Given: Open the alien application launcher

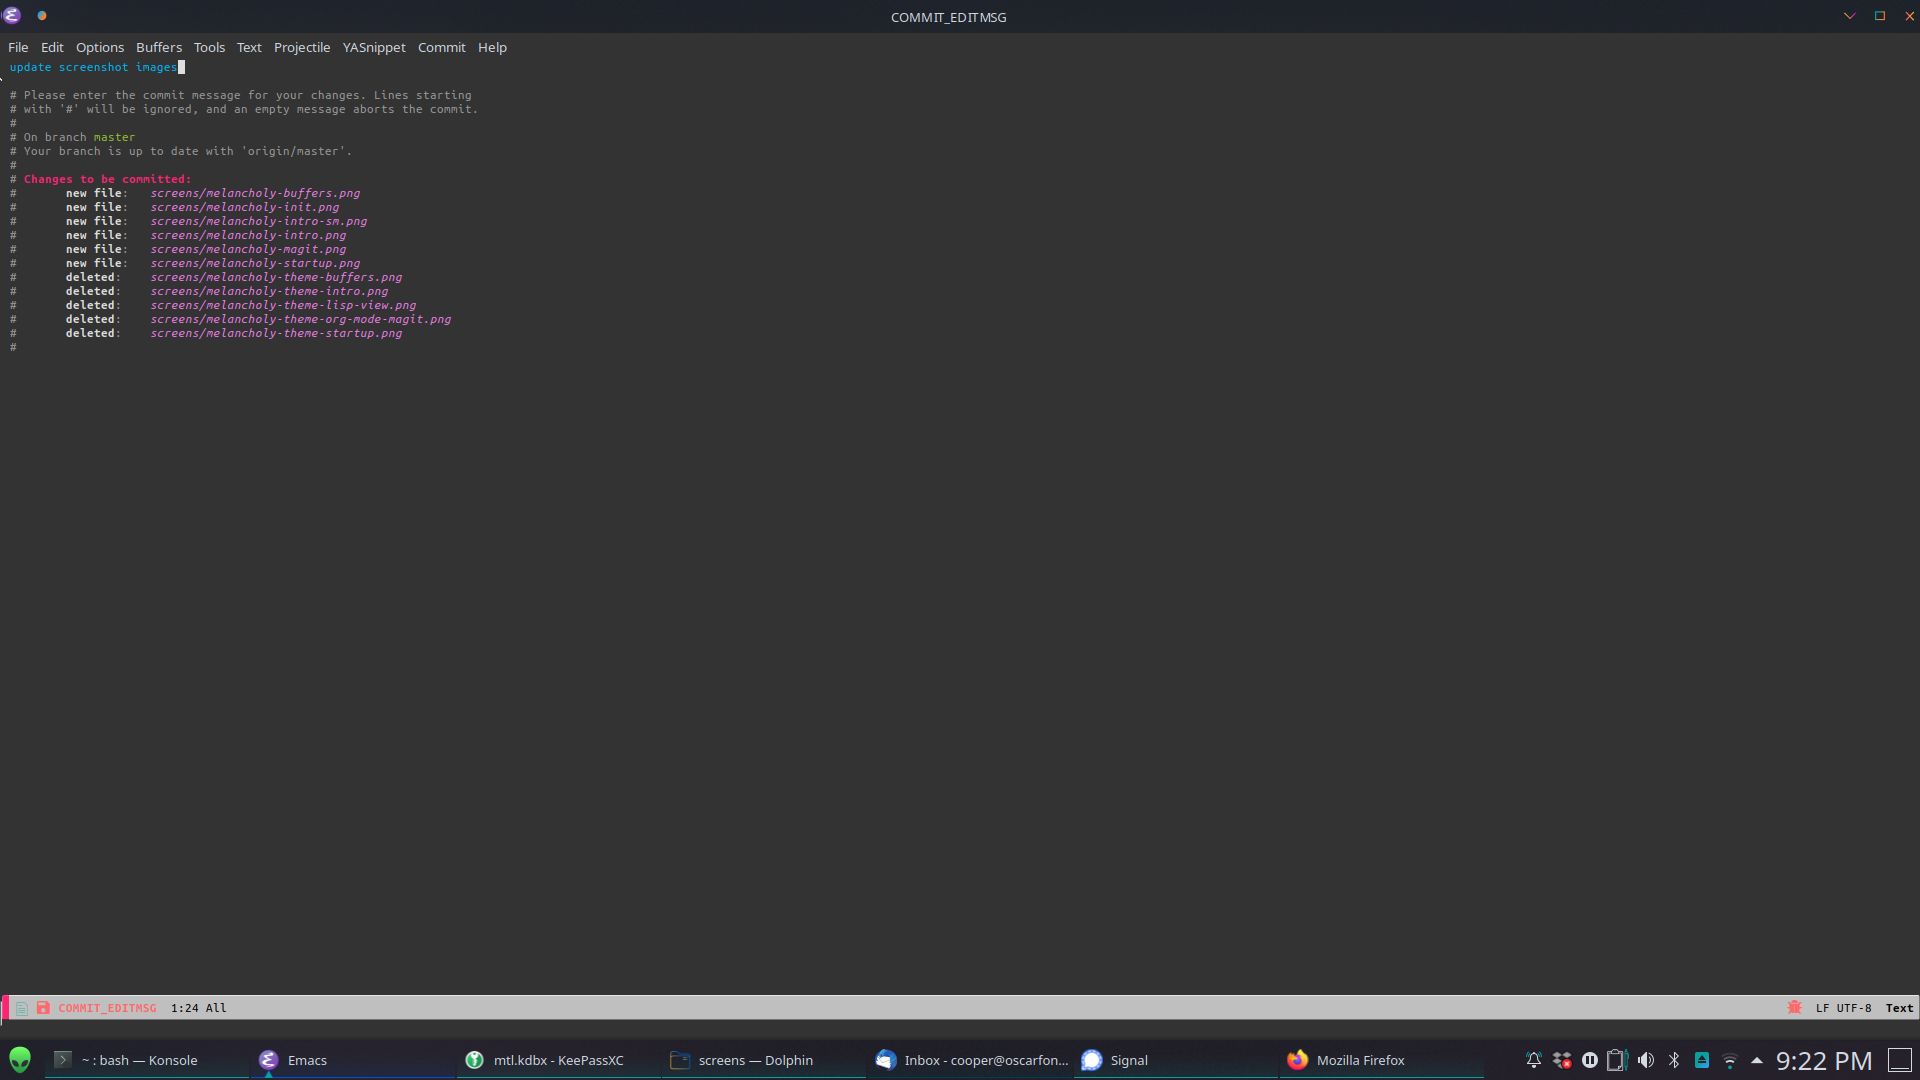Looking at the screenshot, I should 20,1060.
